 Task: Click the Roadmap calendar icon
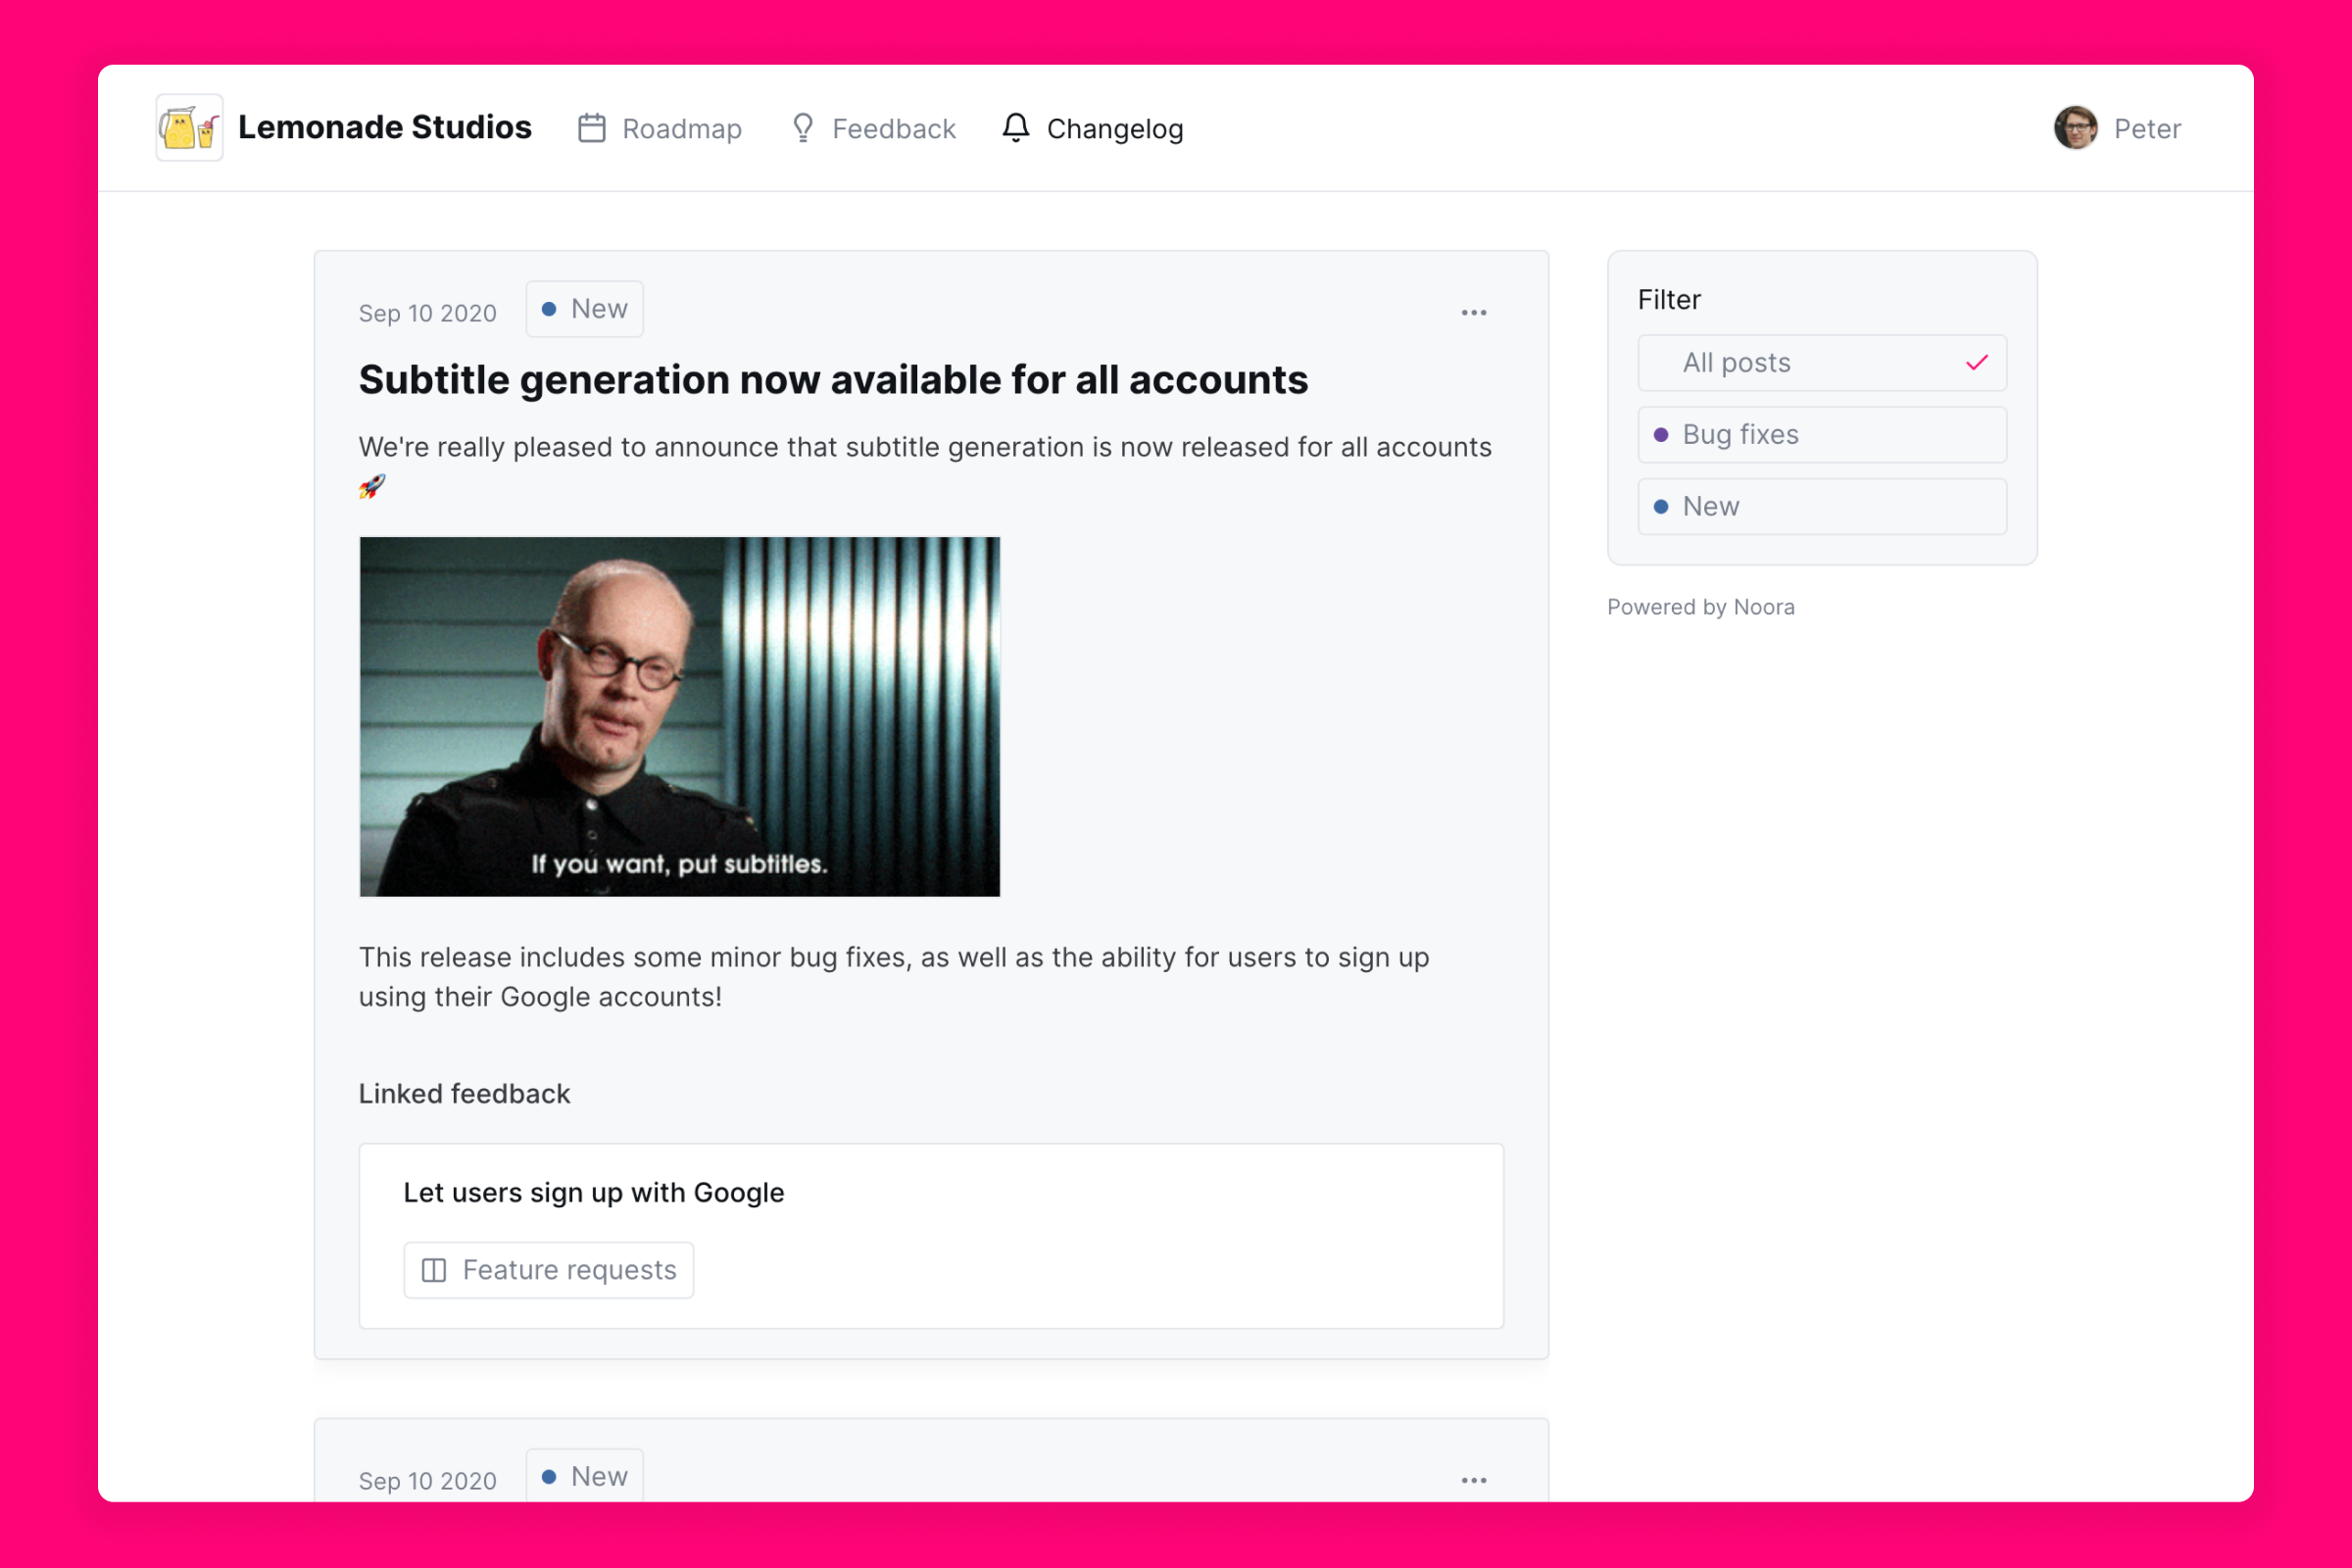point(592,128)
